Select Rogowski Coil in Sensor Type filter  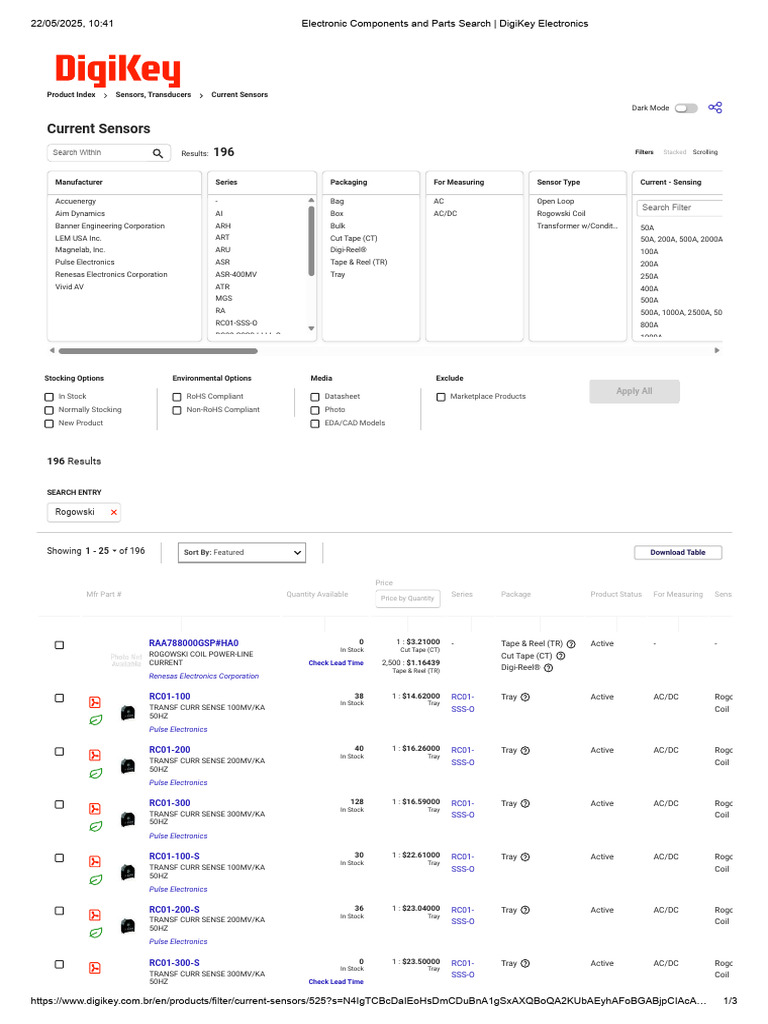pyautogui.click(x=561, y=214)
